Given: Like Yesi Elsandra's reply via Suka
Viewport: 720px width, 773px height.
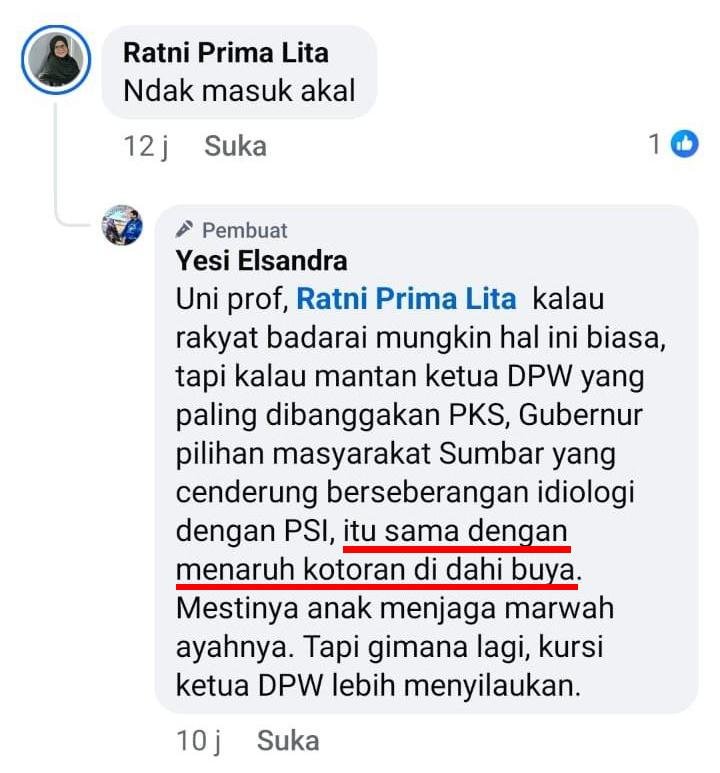Looking at the screenshot, I should (x=288, y=740).
